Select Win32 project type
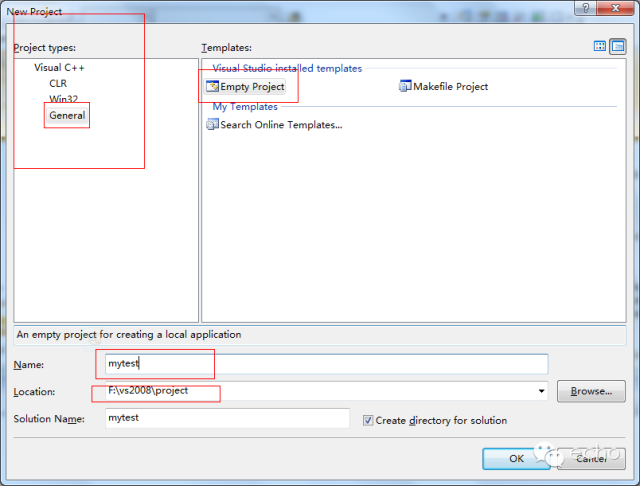 coord(63,99)
